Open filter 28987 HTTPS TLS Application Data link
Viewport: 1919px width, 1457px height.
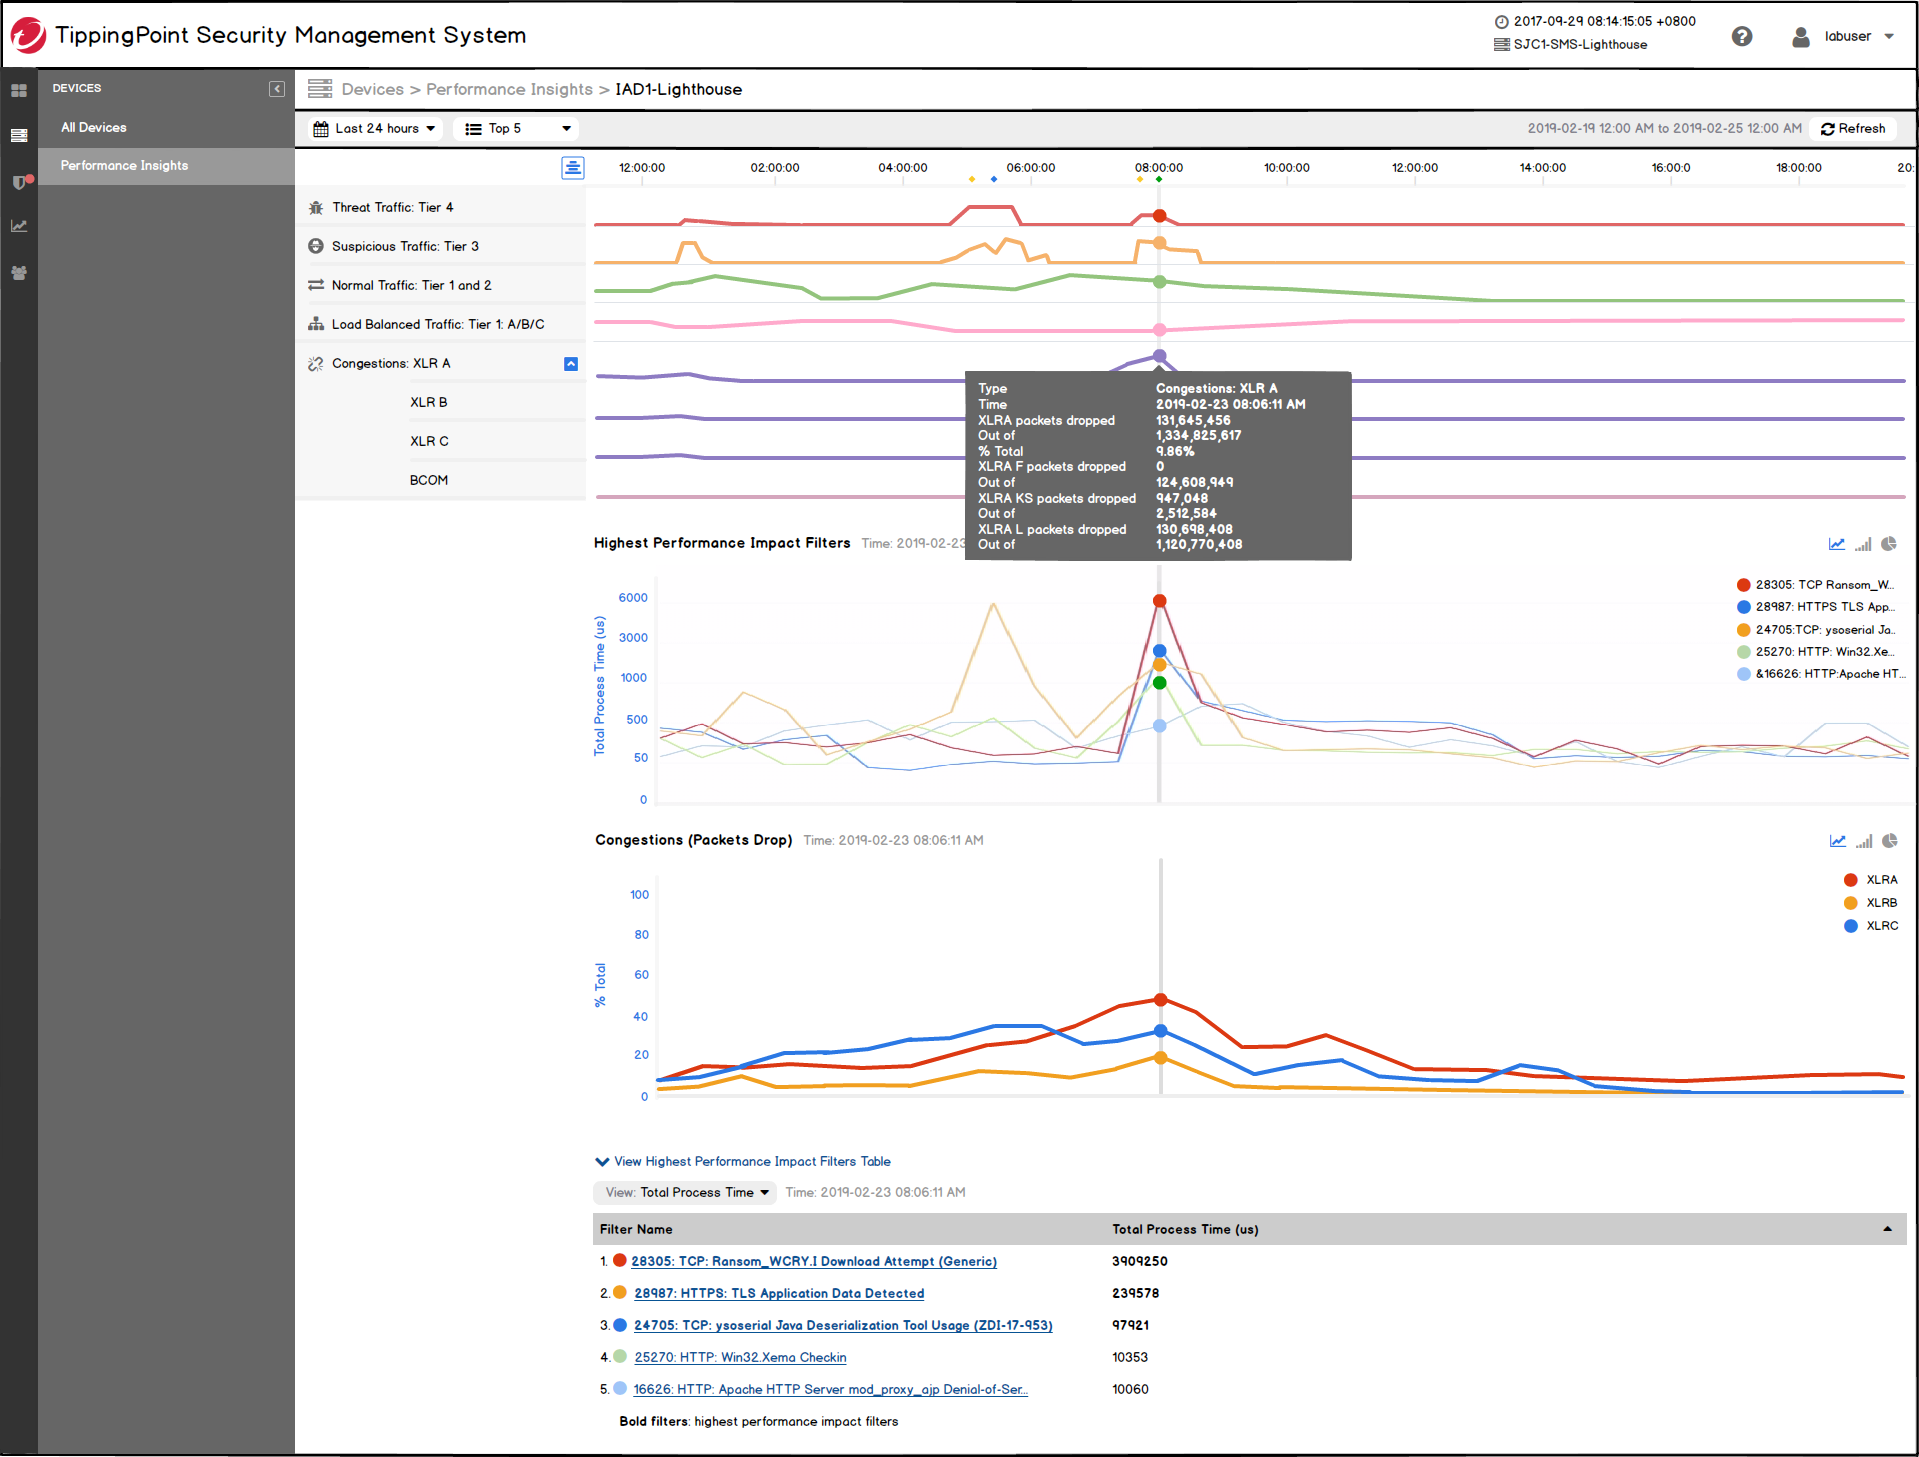point(779,1294)
